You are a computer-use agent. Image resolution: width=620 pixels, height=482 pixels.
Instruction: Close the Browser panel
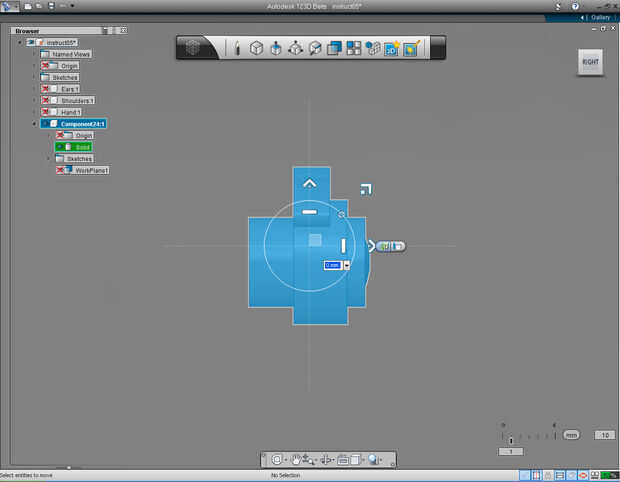[124, 30]
